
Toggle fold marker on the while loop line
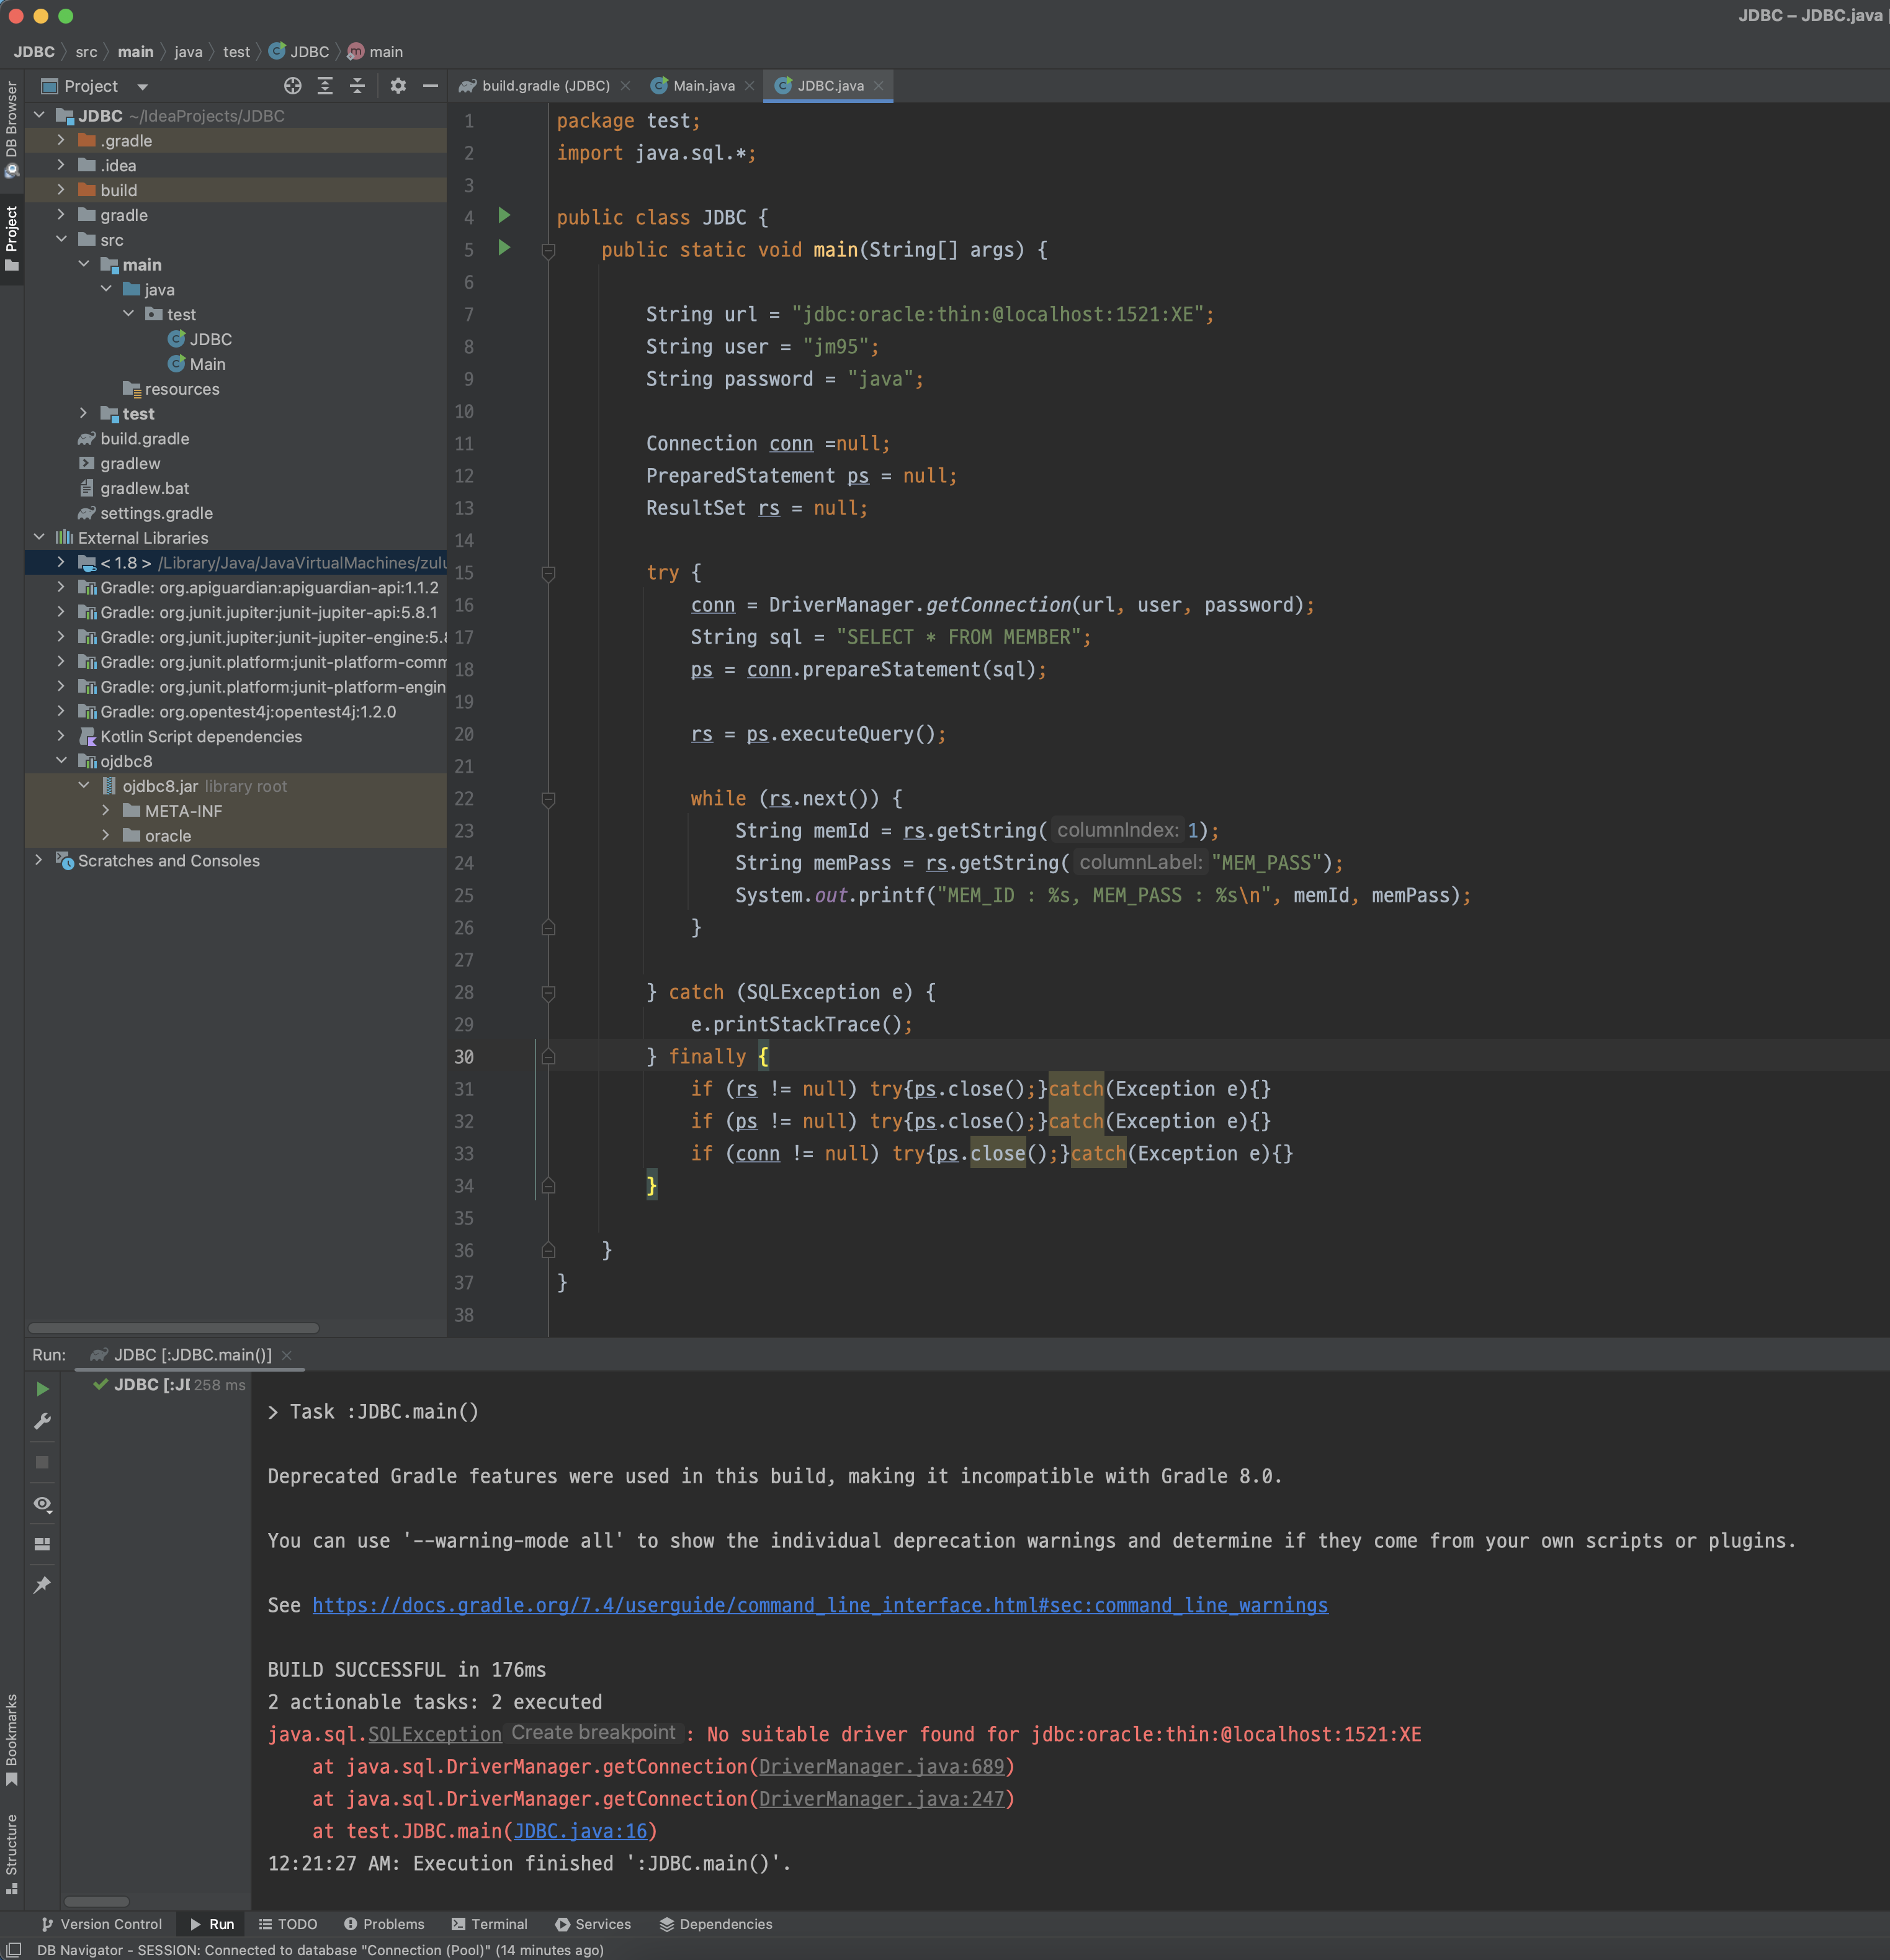tap(548, 799)
